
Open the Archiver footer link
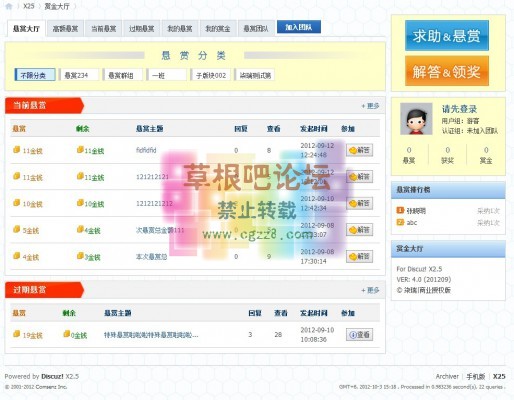pyautogui.click(x=447, y=376)
